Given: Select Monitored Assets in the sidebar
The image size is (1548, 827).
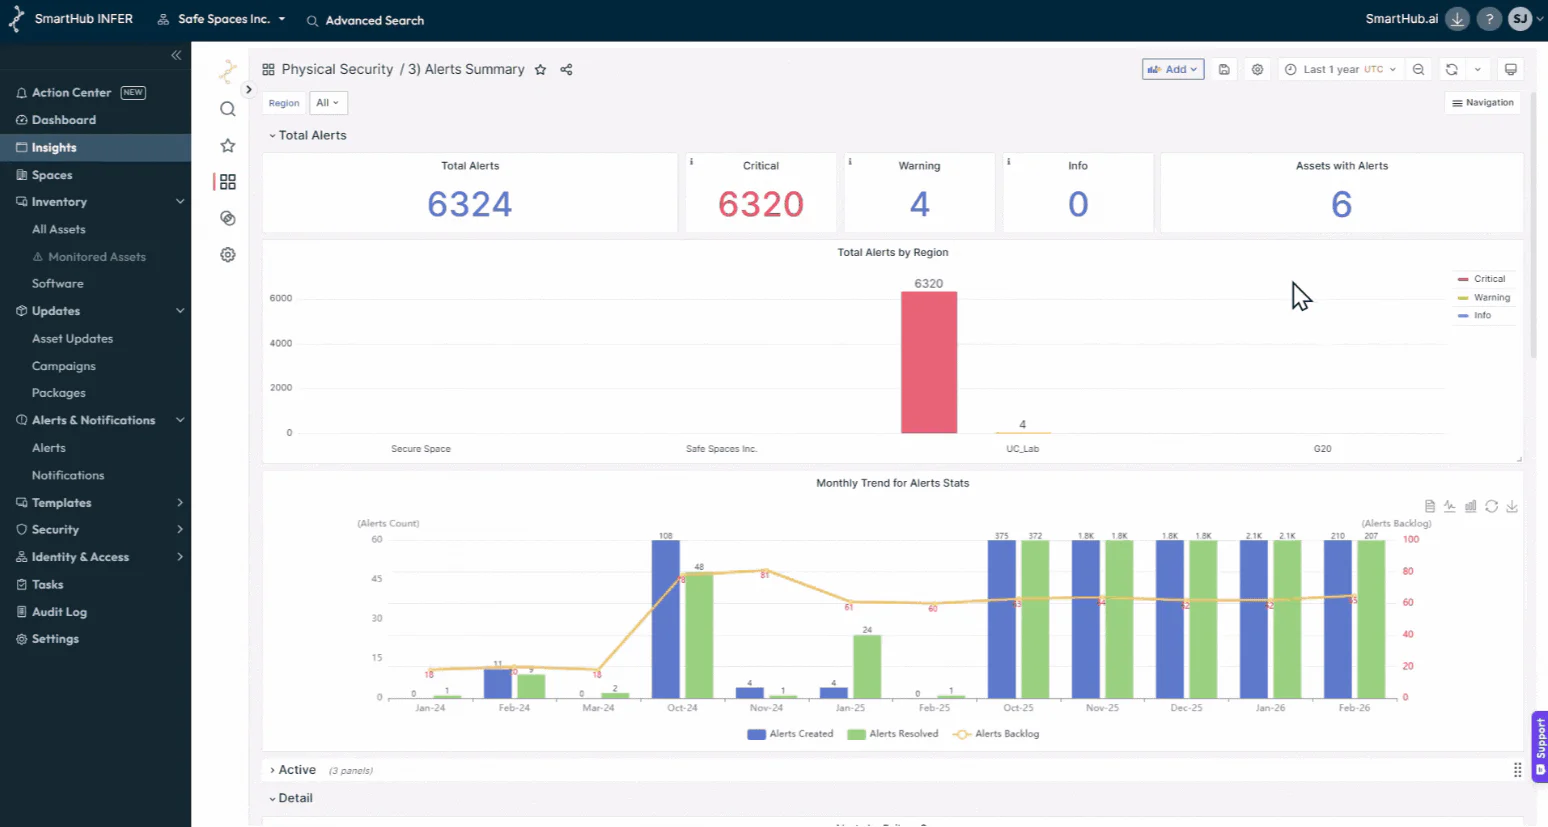Looking at the screenshot, I should pos(96,257).
